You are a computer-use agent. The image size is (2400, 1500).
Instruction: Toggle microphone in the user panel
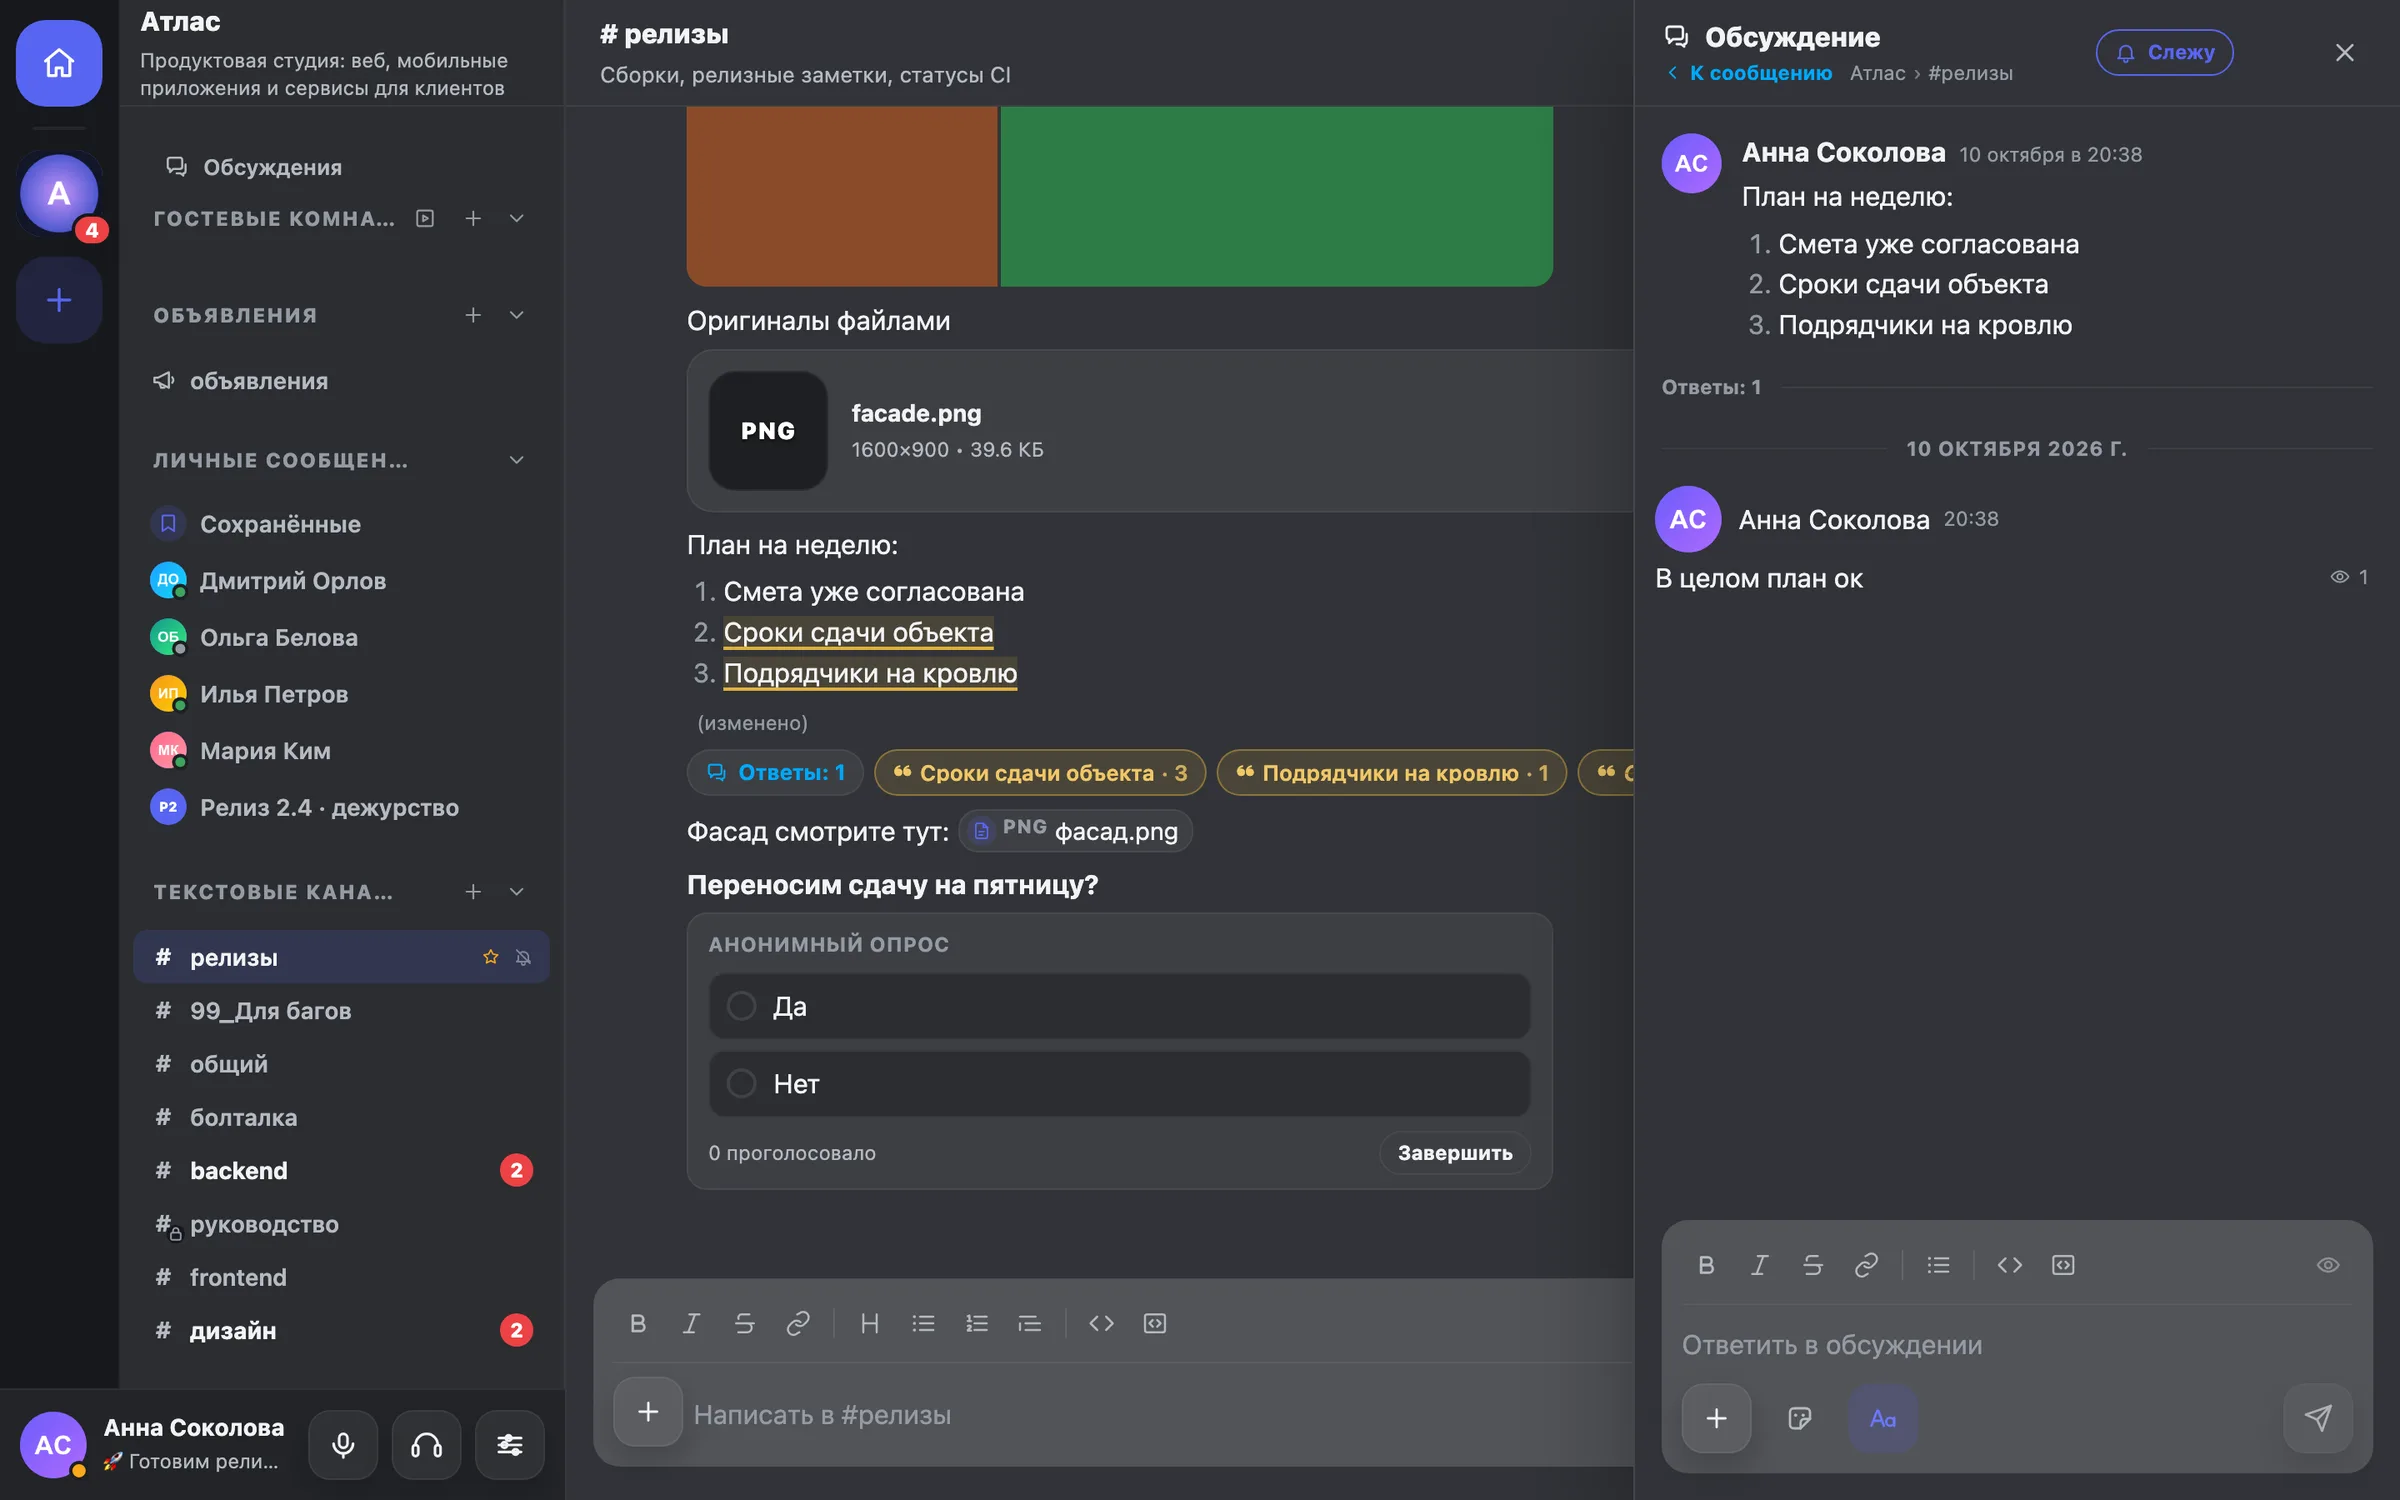pyautogui.click(x=343, y=1445)
